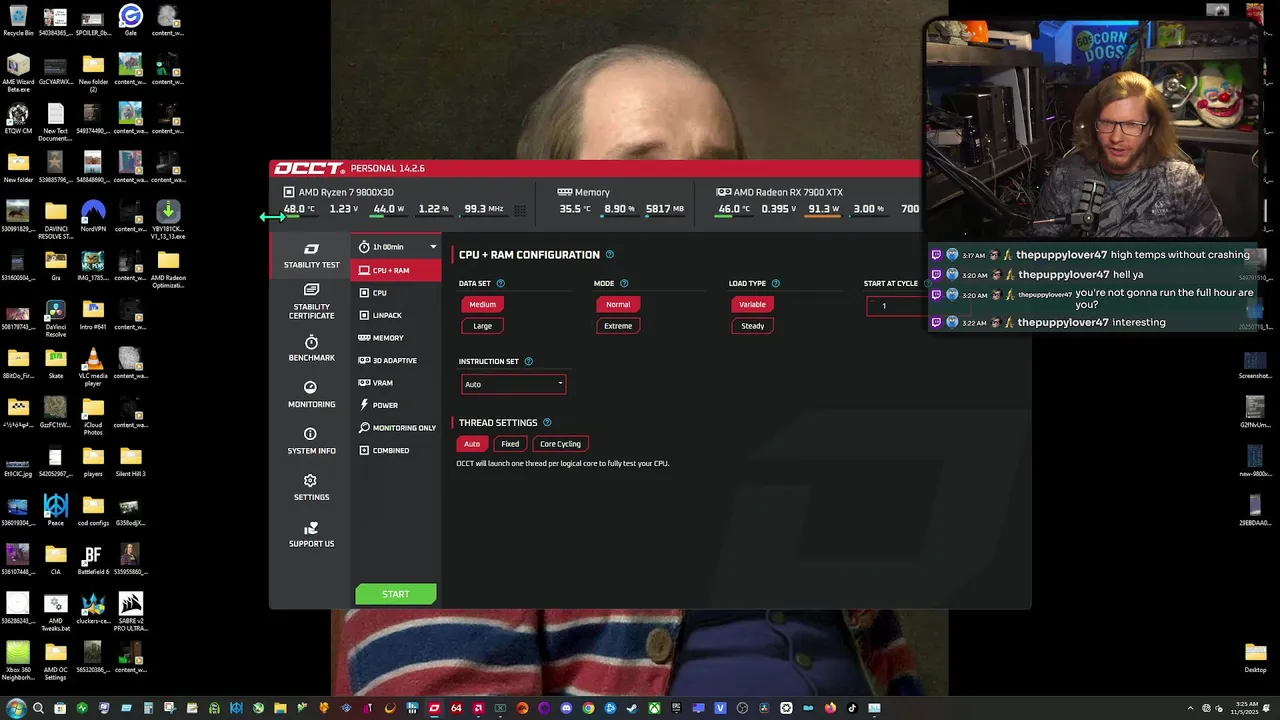Select the Monitoring Only tab
The width and height of the screenshot is (1280, 720).
pyautogui.click(x=395, y=428)
